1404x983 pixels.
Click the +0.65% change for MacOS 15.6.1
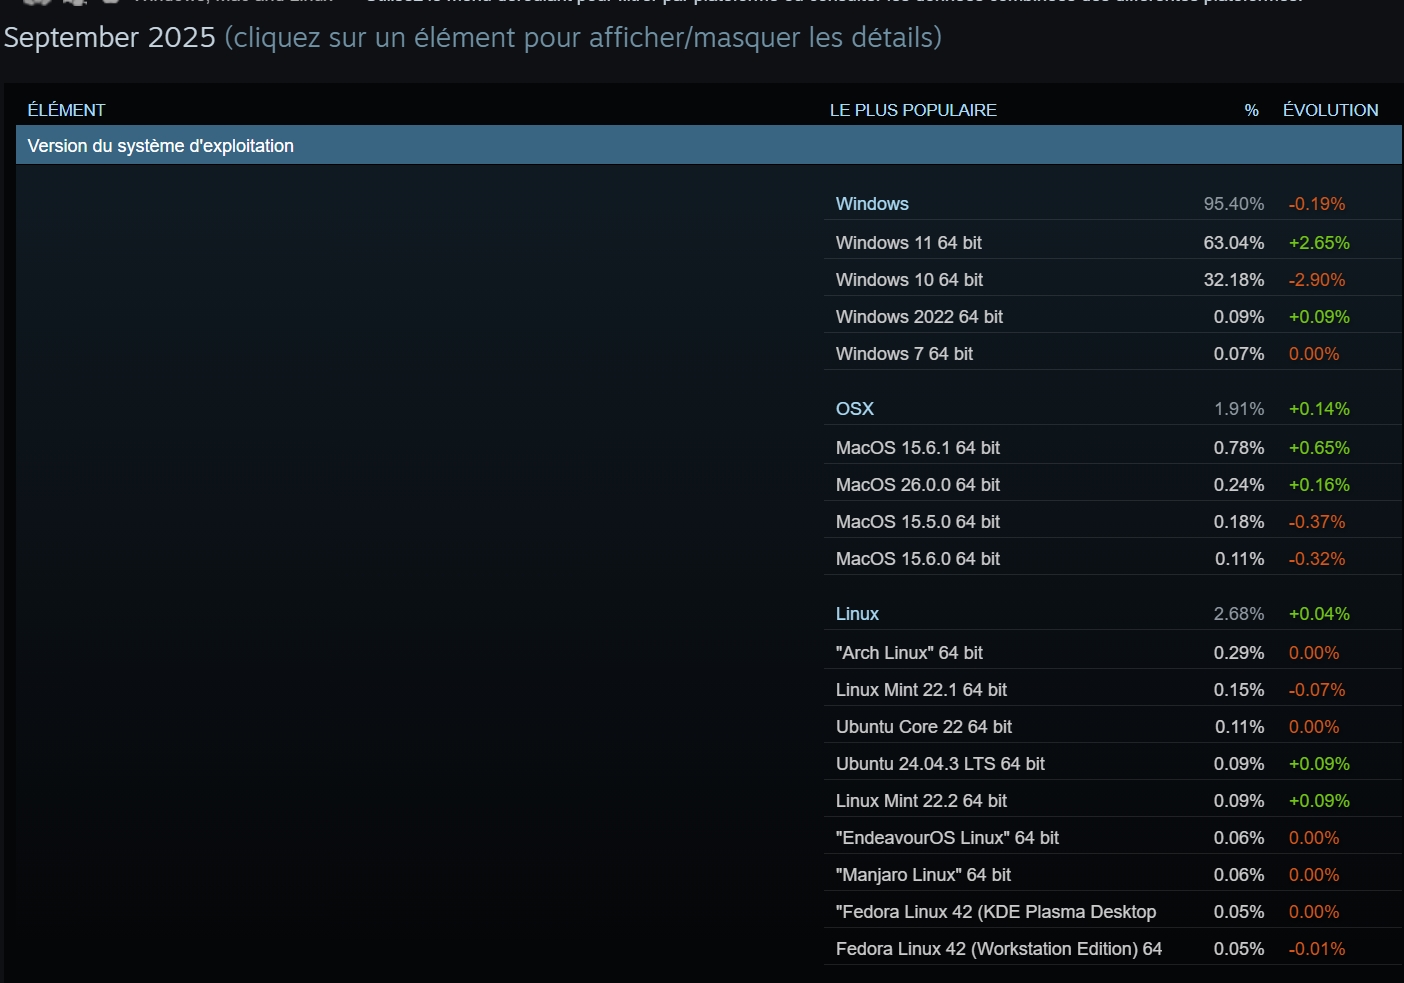1319,448
